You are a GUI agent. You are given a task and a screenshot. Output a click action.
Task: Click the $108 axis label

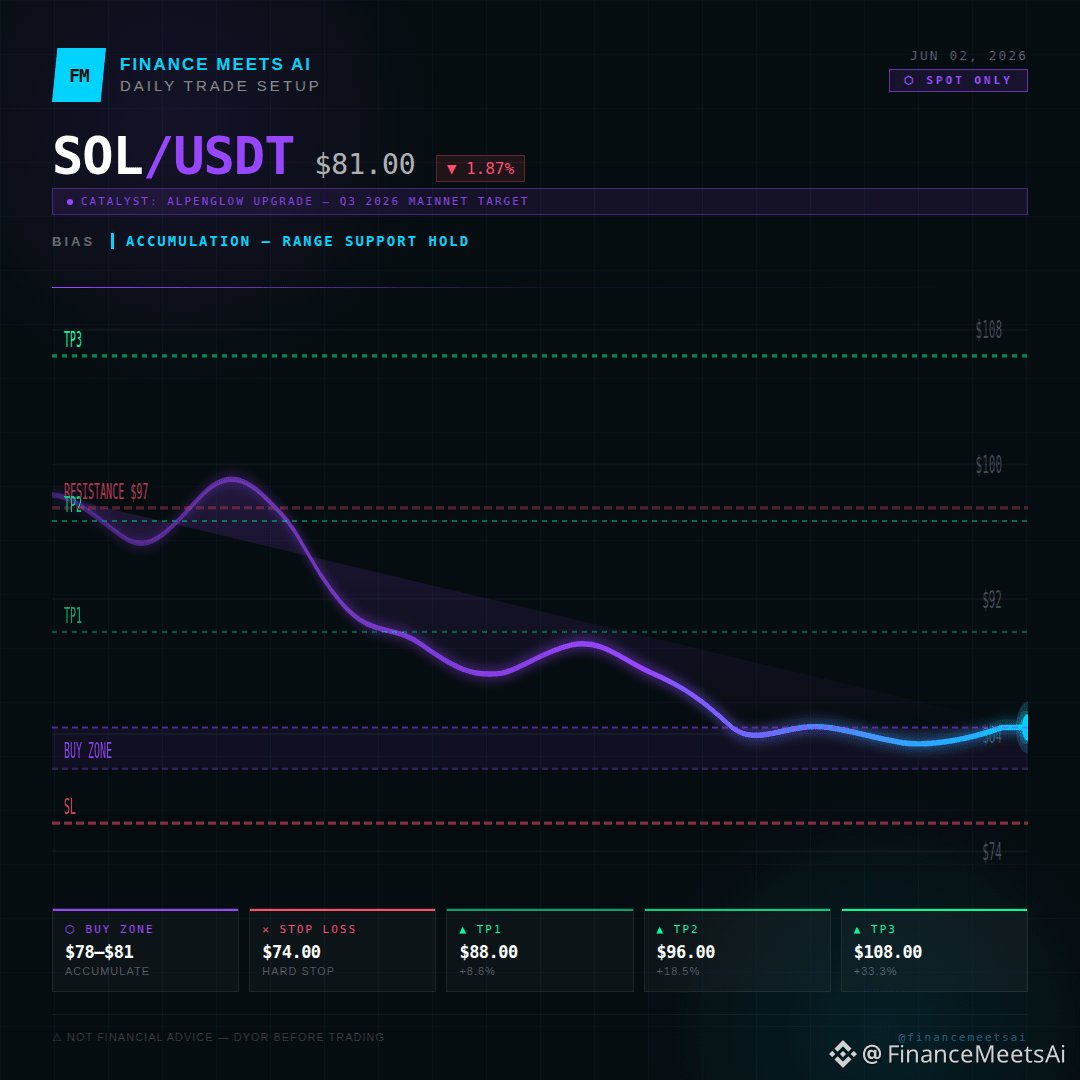tap(988, 330)
